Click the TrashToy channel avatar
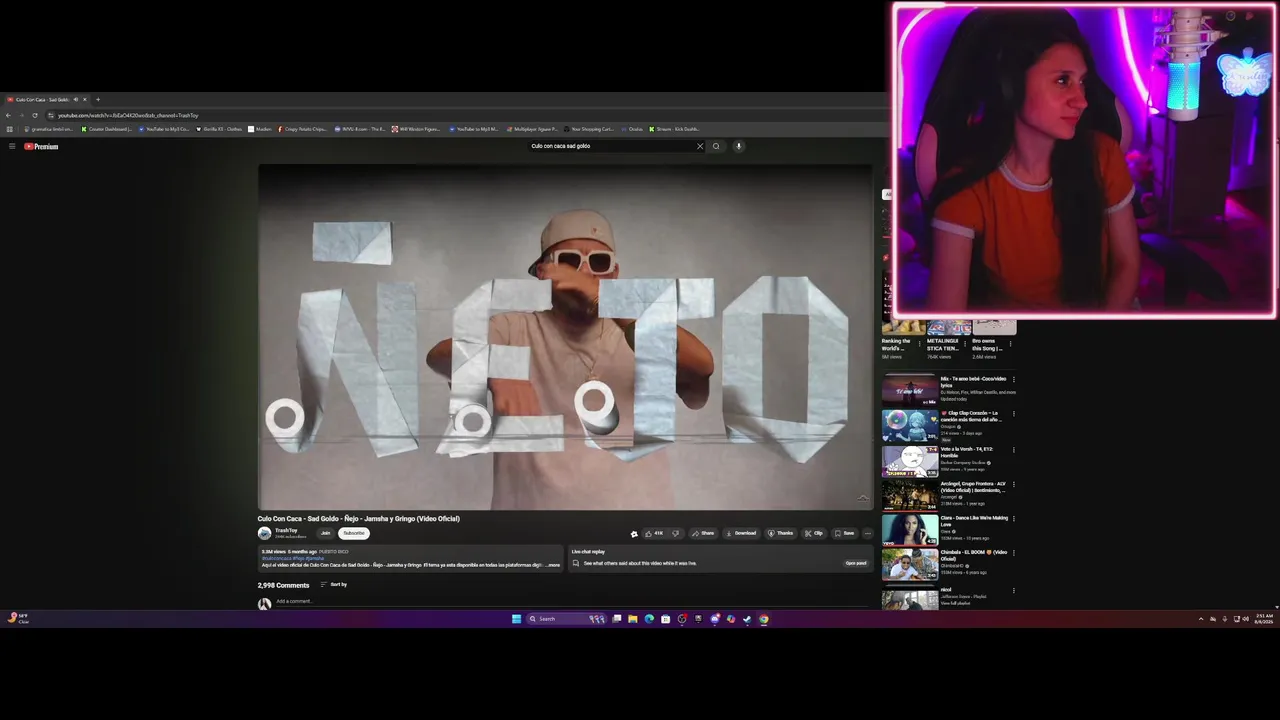 tap(264, 533)
